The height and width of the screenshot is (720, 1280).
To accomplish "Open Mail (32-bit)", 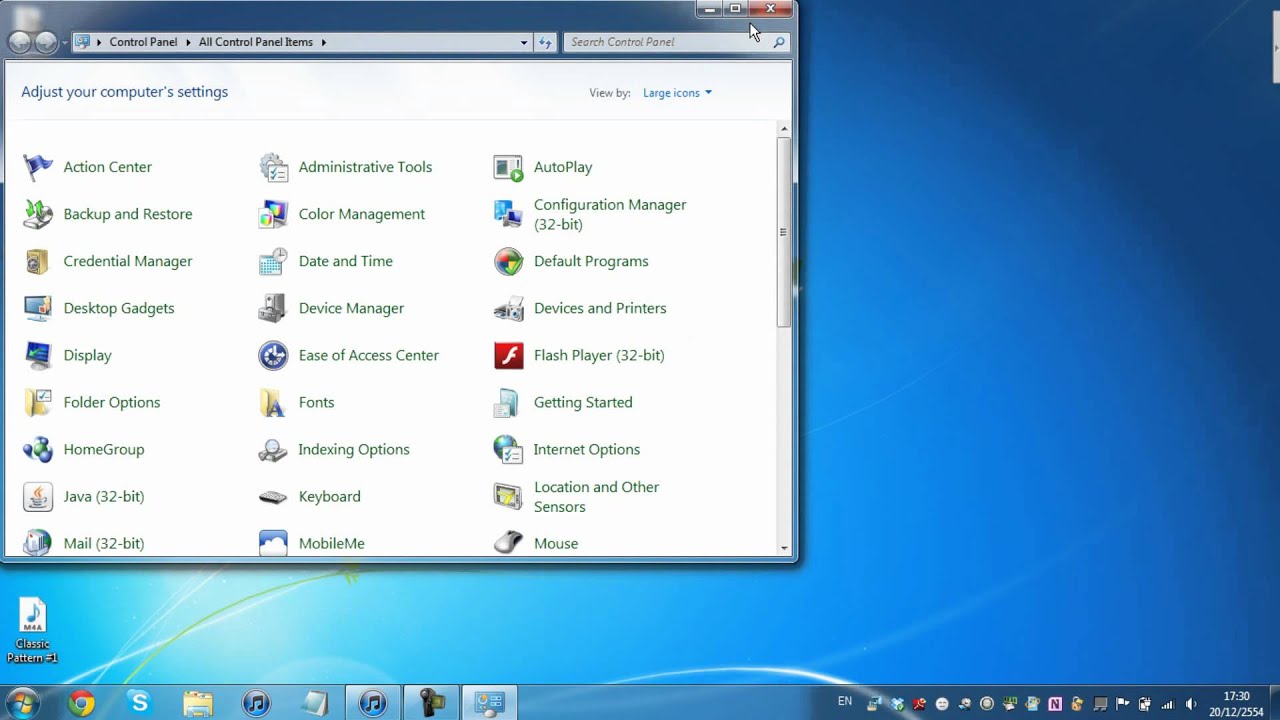I will (83, 543).
